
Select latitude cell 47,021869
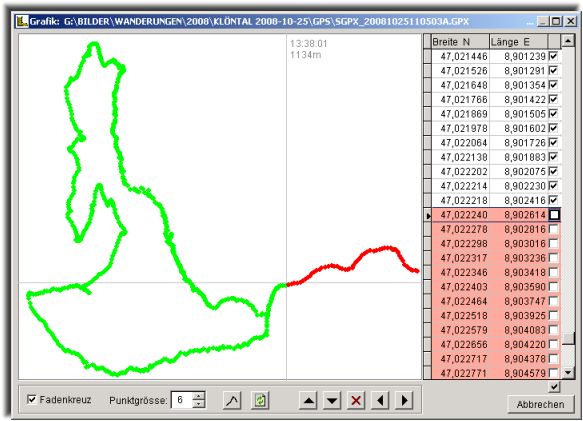(460, 114)
